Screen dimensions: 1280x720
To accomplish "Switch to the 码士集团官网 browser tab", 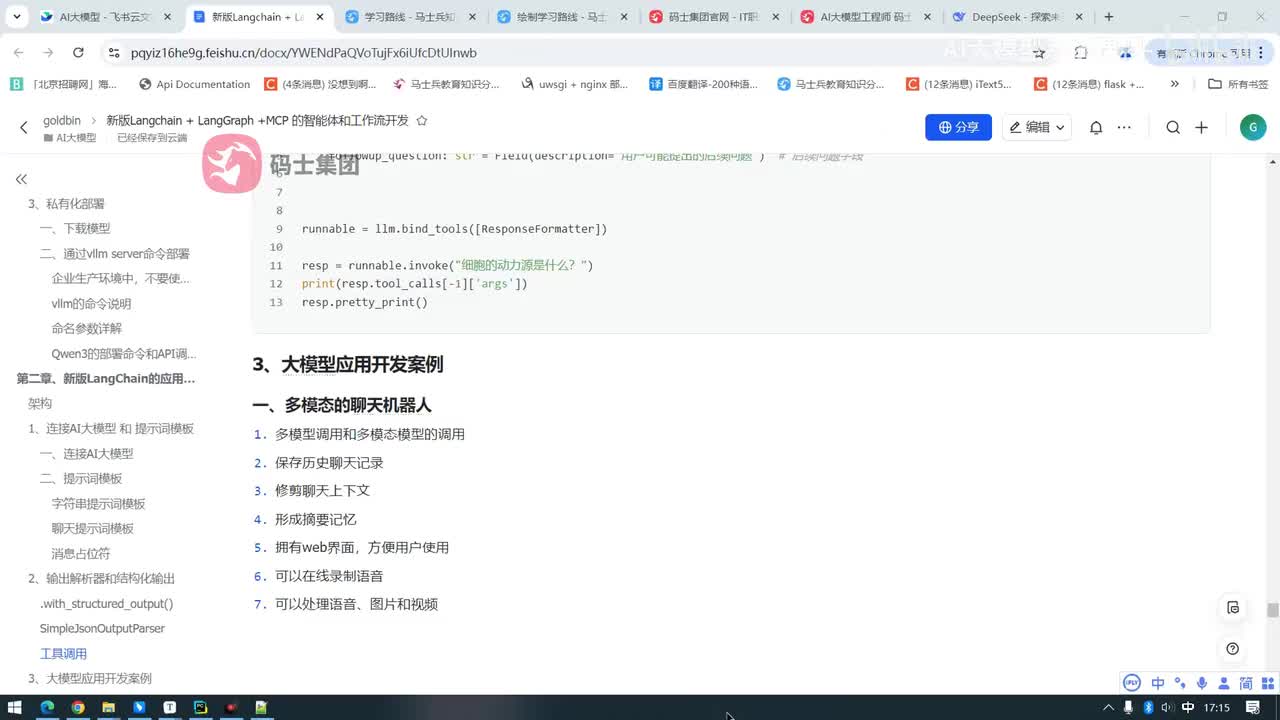I will click(x=715, y=17).
